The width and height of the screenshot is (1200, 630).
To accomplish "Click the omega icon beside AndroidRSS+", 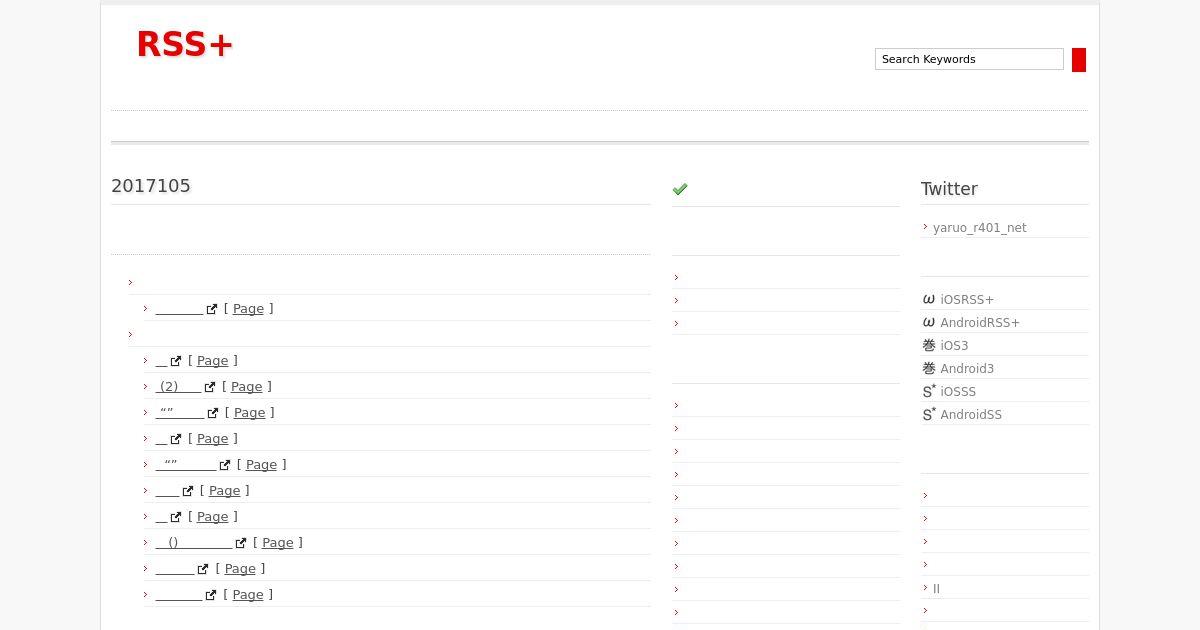I will point(929,322).
